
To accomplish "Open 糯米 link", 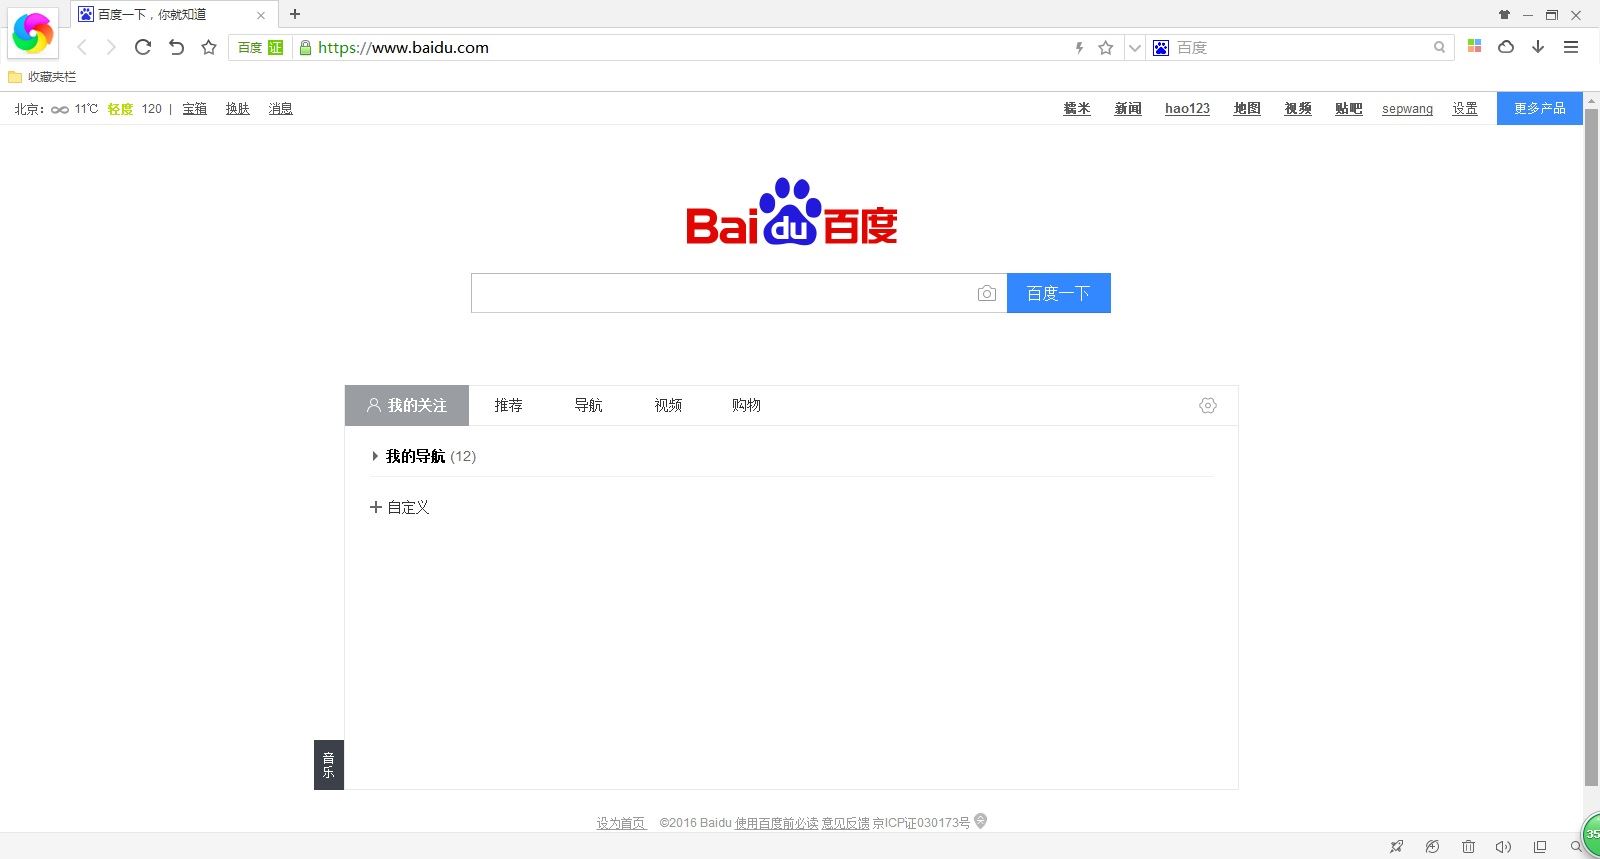I will click(1077, 108).
